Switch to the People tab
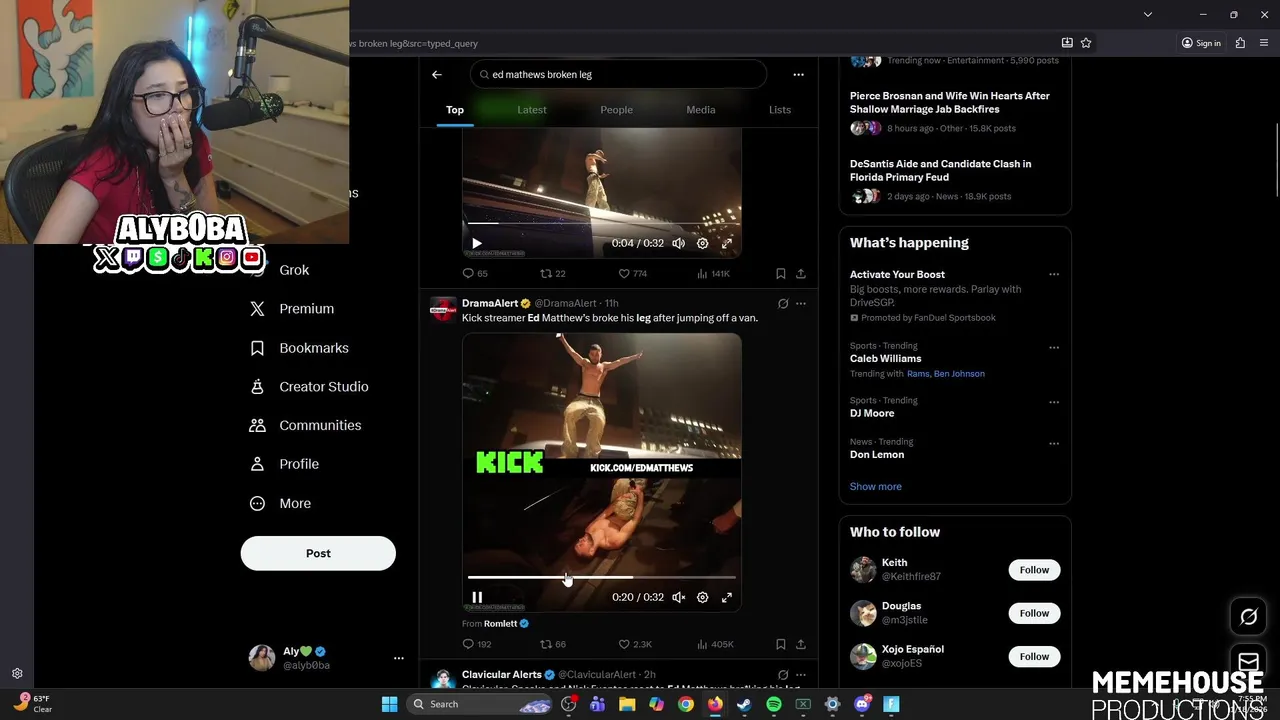The image size is (1280, 720). coord(616,110)
